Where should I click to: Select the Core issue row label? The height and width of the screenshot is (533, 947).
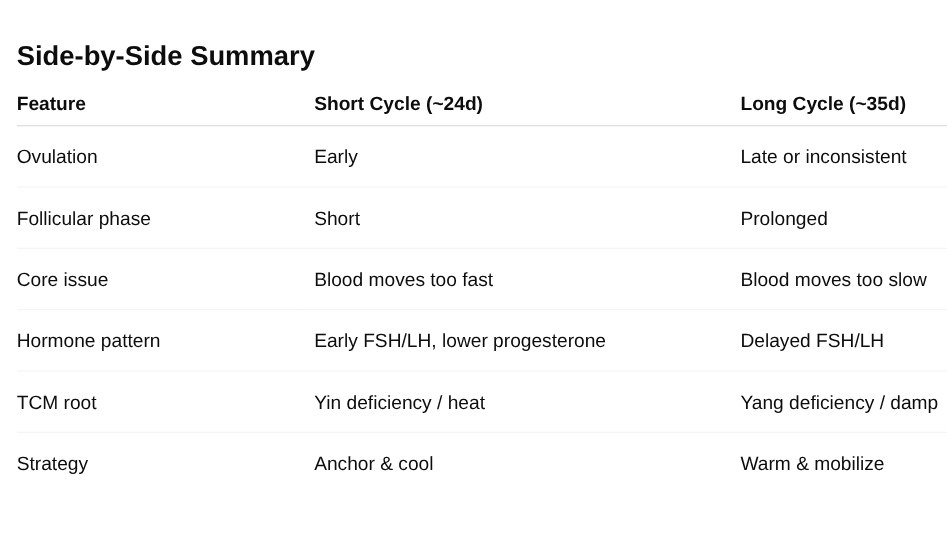coord(62,280)
